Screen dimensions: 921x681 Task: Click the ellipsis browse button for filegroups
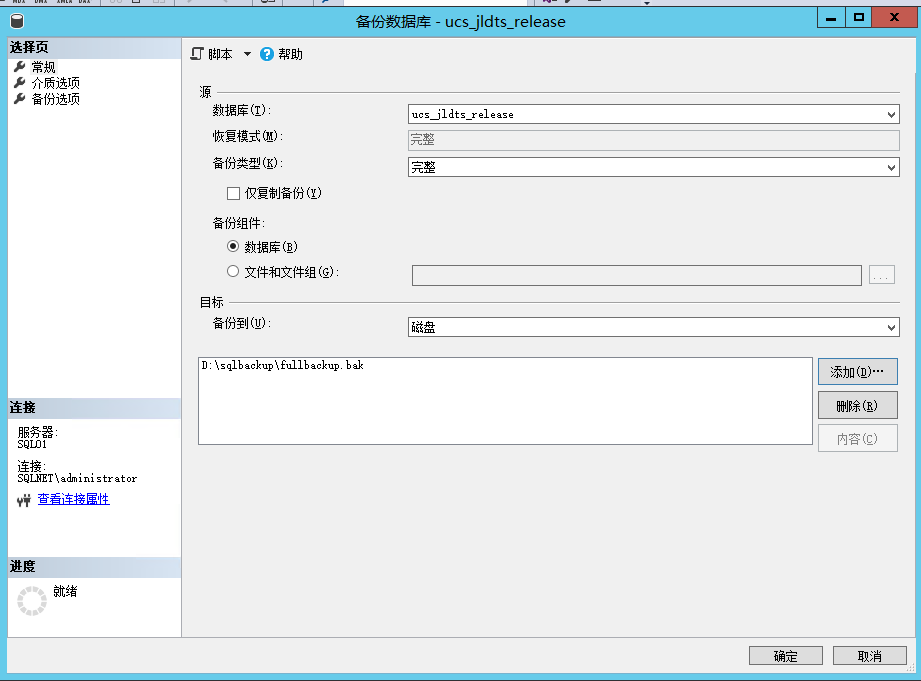click(882, 275)
